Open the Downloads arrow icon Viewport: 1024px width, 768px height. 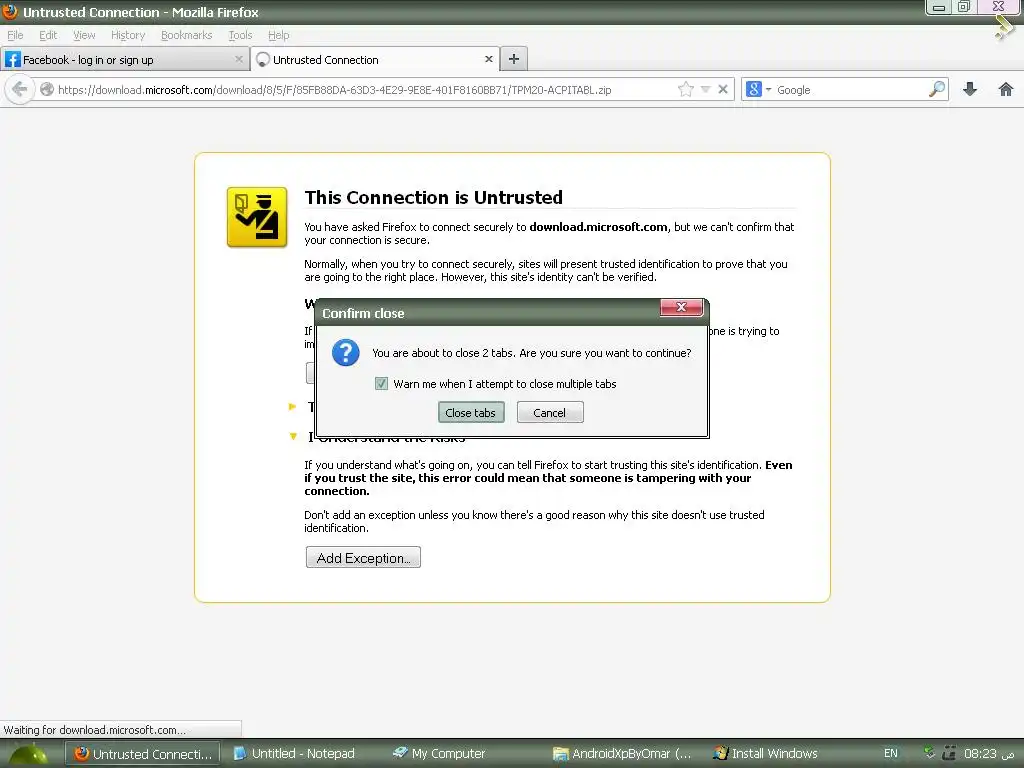point(970,89)
